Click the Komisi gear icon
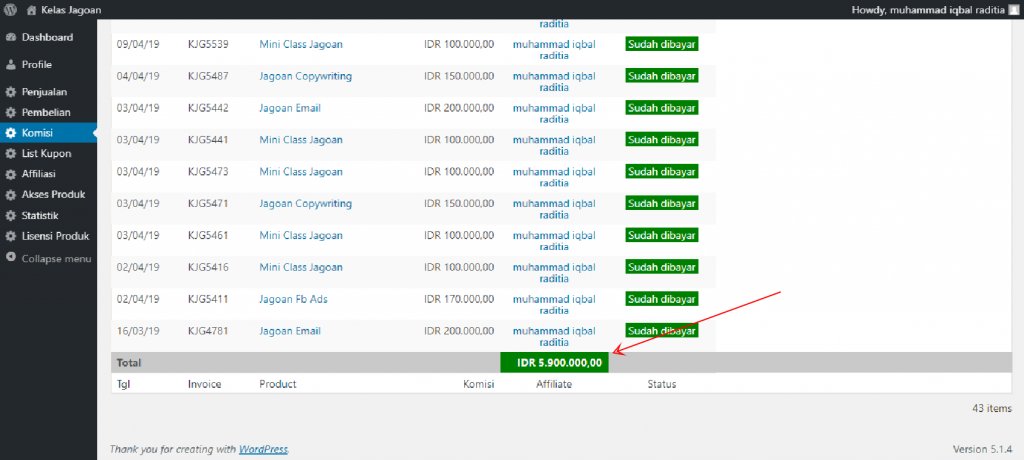Viewport: 1024px width, 460px height. [10, 133]
